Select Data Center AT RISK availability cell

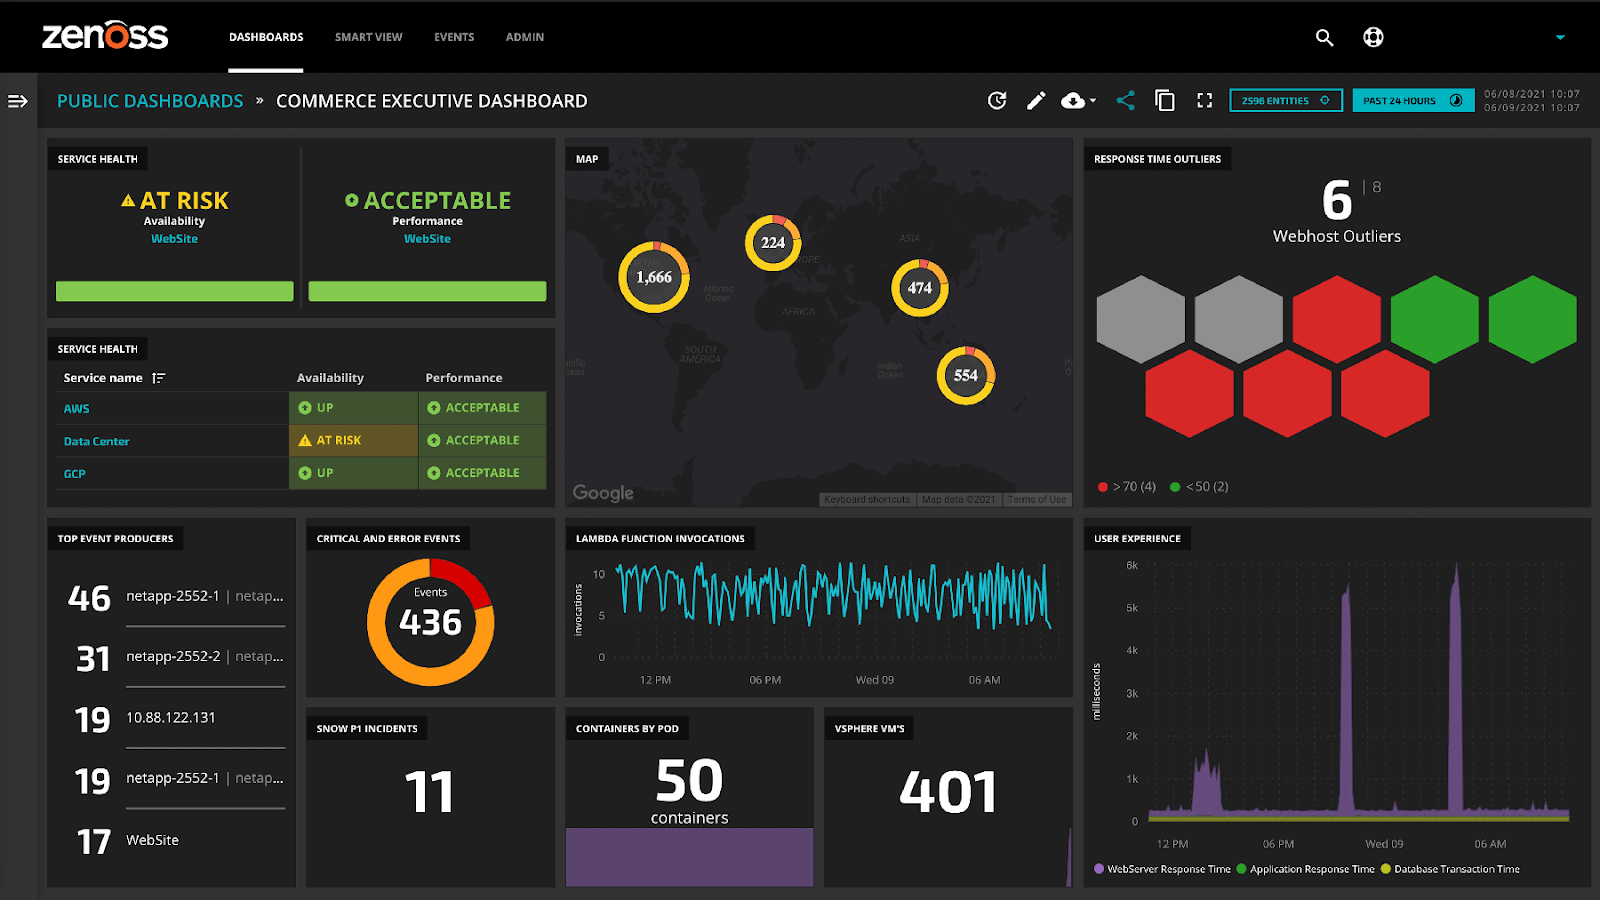353,440
